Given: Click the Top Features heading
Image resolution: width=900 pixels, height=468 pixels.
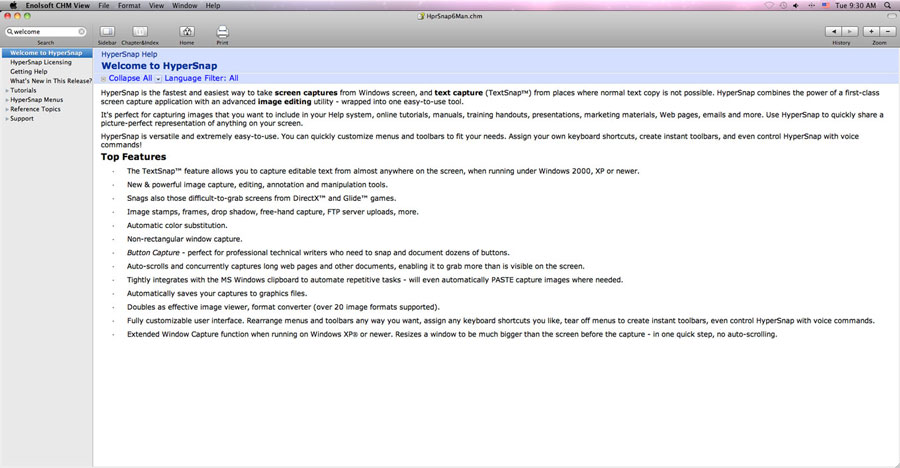Looking at the screenshot, I should click(133, 157).
